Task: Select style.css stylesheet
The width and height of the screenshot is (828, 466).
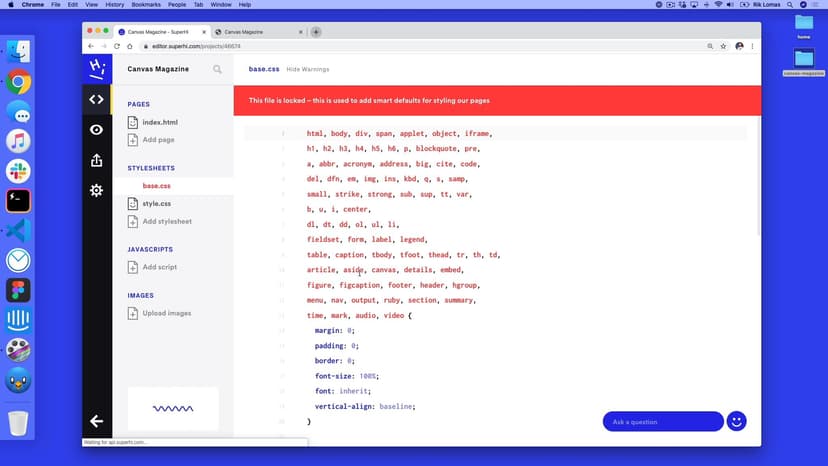Action: [x=156, y=204]
